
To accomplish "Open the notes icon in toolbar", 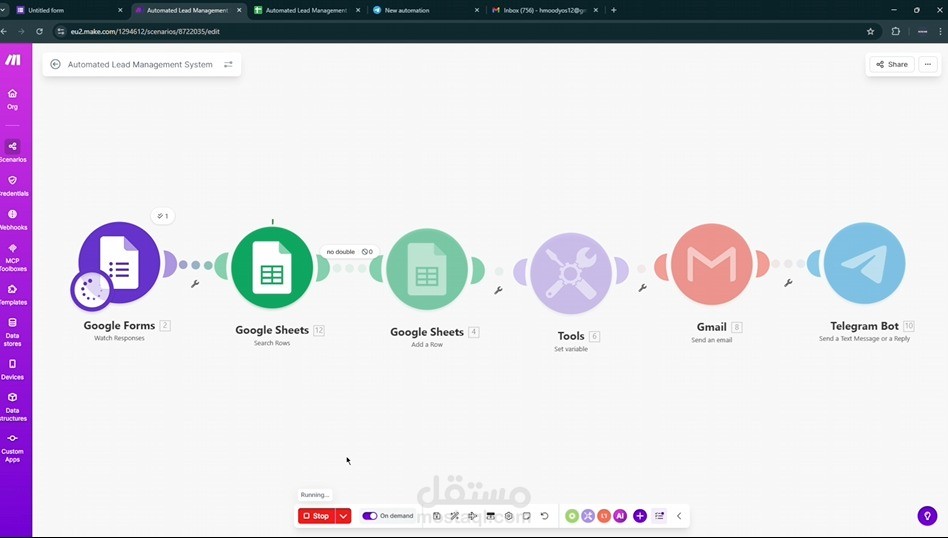I will pos(527,516).
